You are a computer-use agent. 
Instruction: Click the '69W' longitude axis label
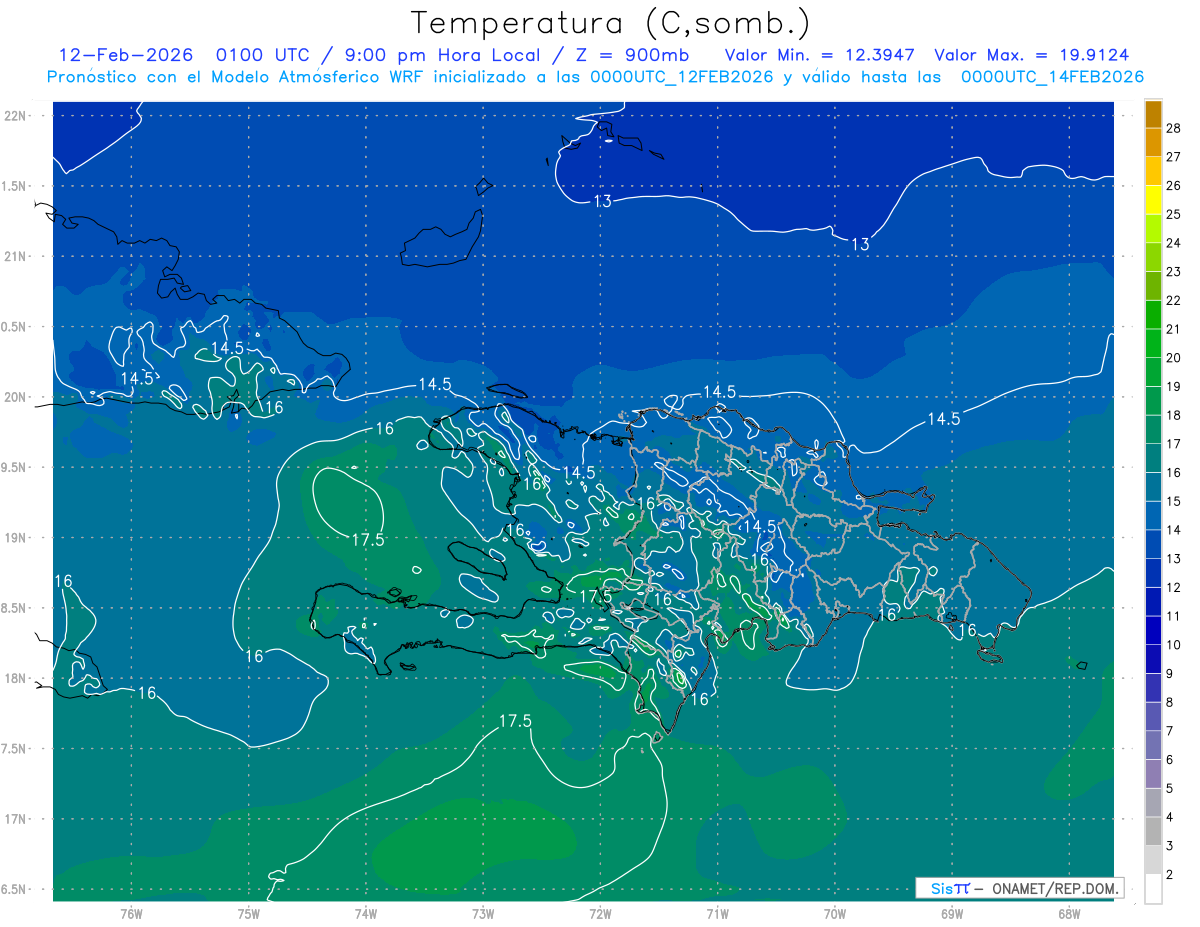tap(952, 914)
